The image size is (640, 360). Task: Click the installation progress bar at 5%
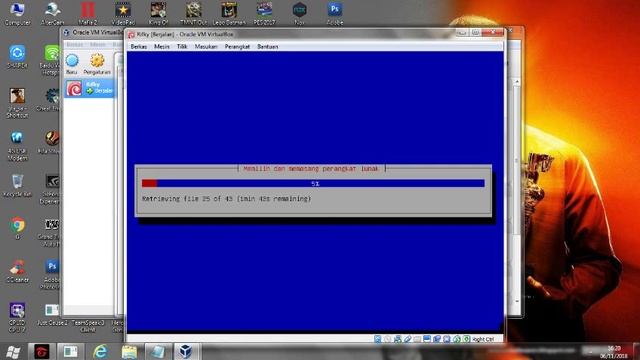[313, 184]
